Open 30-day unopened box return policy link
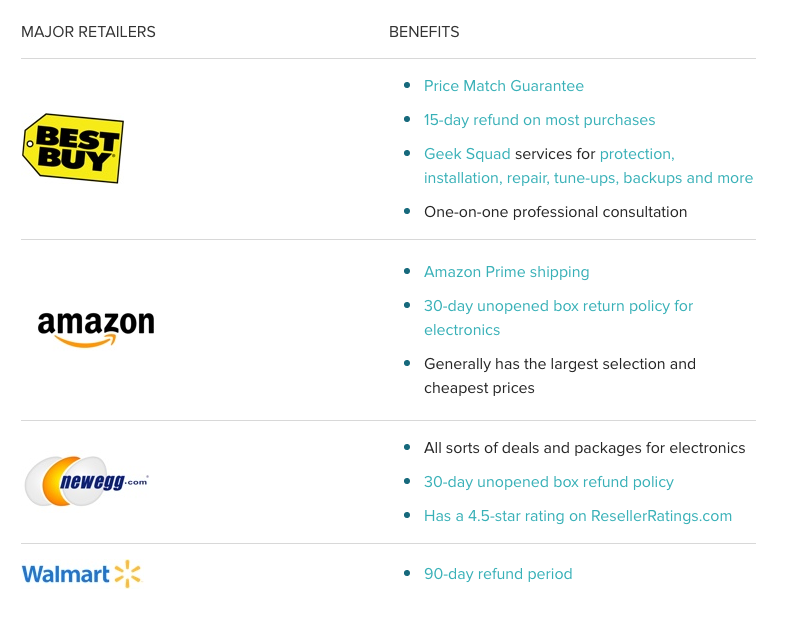The height and width of the screenshot is (620, 794). 558,318
